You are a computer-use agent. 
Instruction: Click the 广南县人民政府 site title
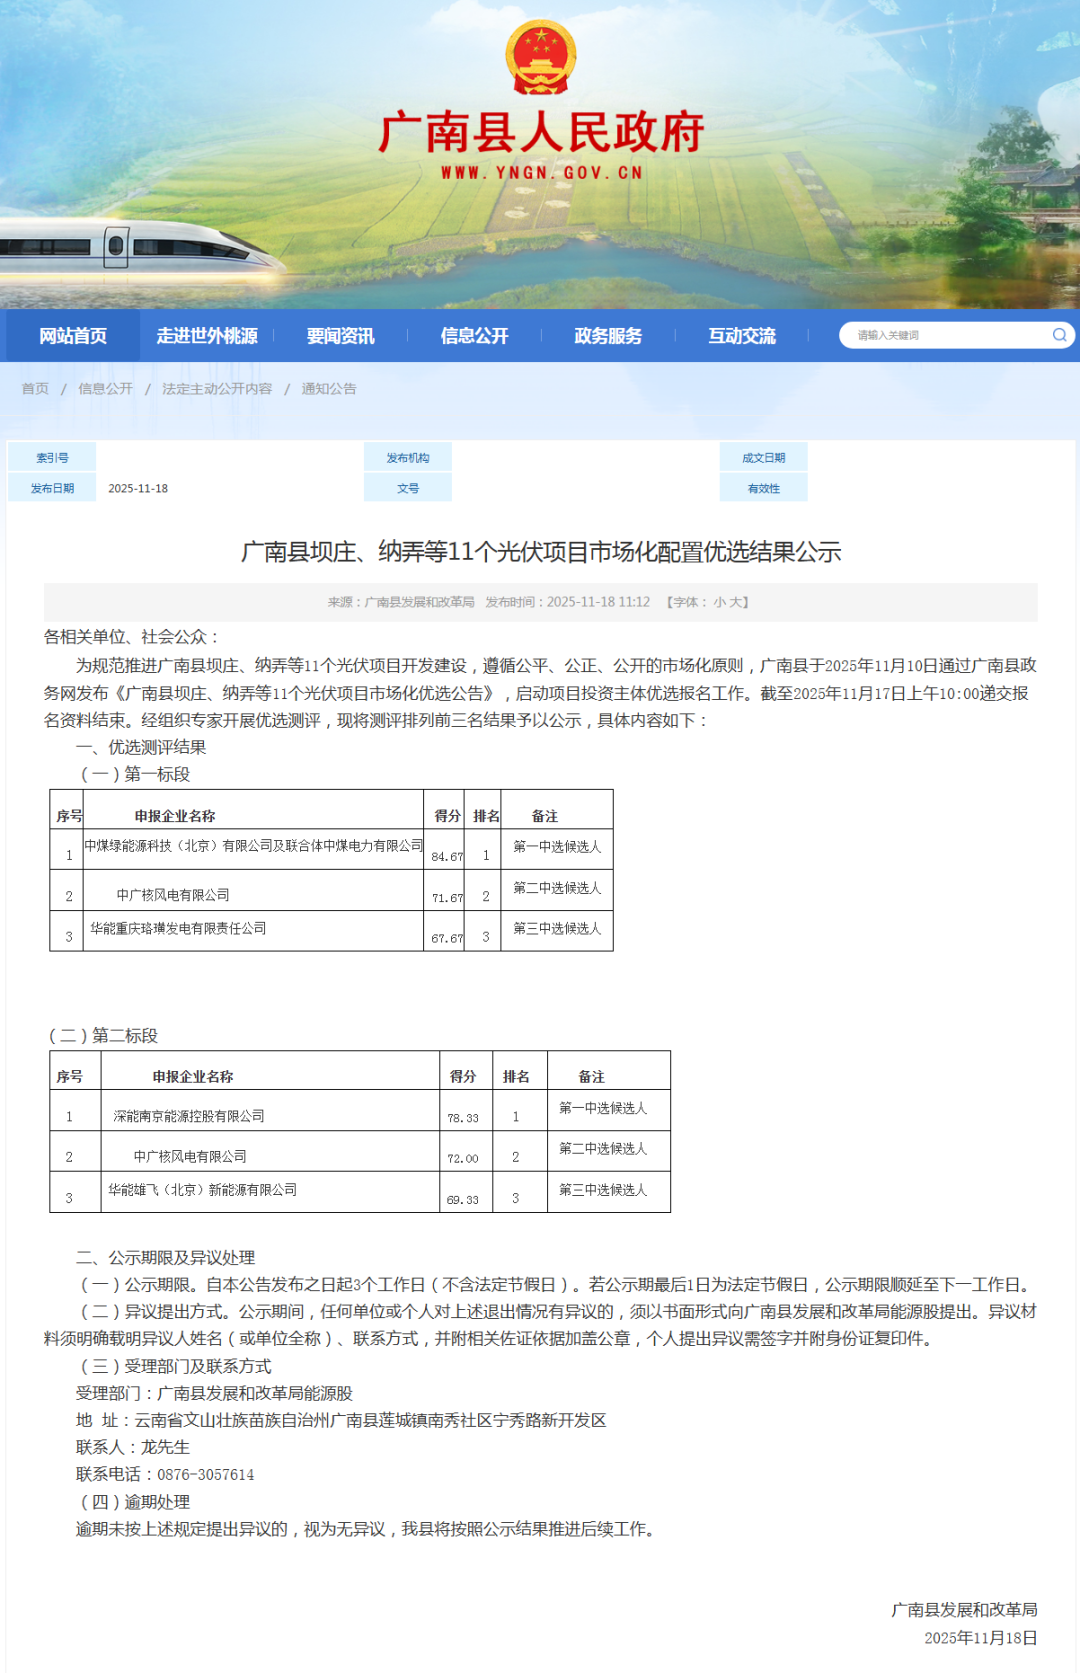tap(540, 133)
